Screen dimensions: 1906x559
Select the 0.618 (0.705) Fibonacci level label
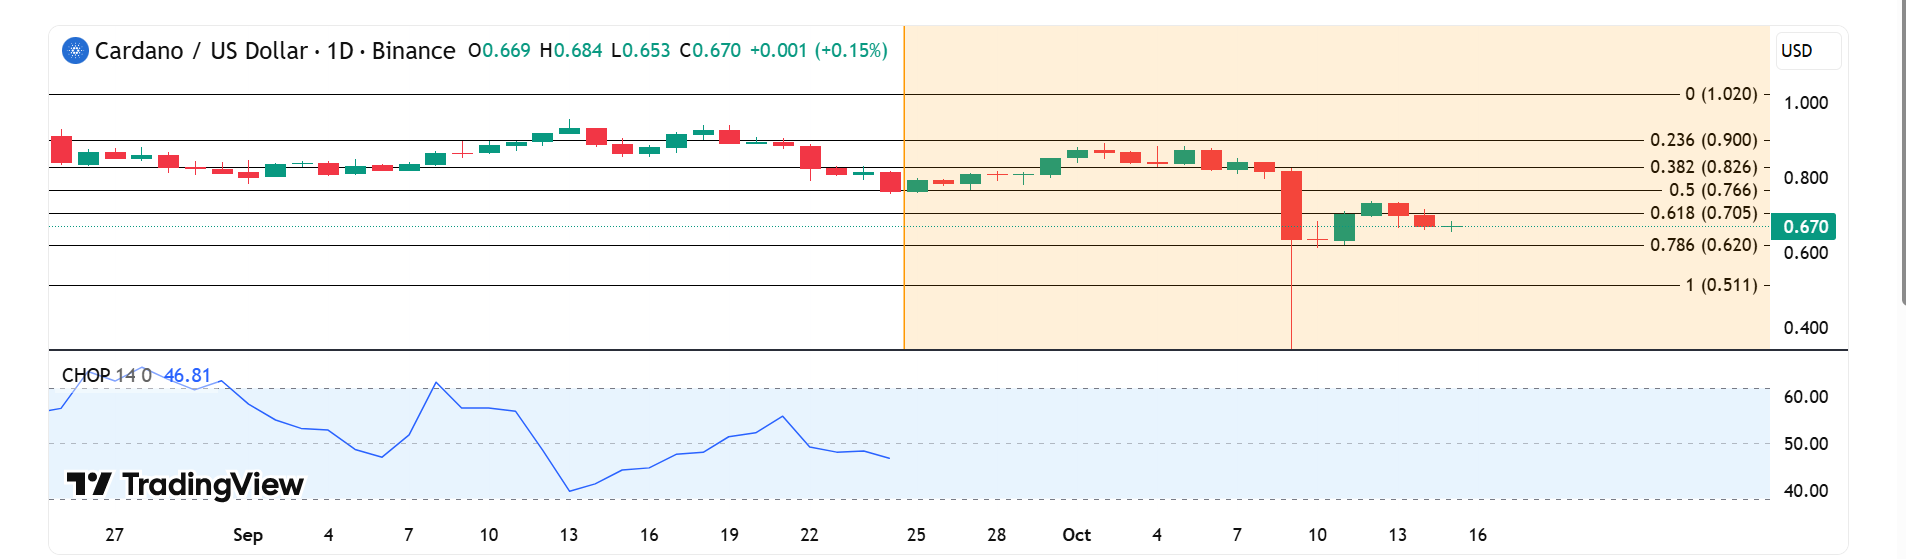(x=1703, y=213)
